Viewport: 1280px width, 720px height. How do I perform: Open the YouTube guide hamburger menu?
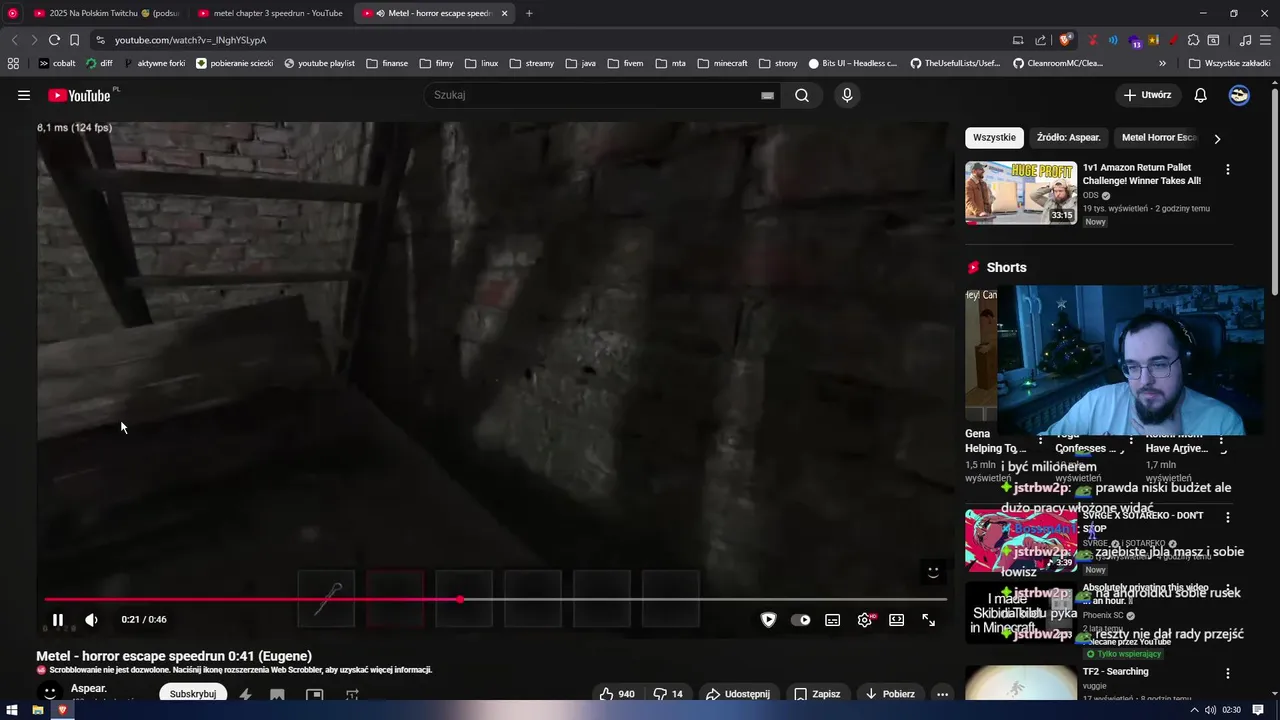[23, 95]
